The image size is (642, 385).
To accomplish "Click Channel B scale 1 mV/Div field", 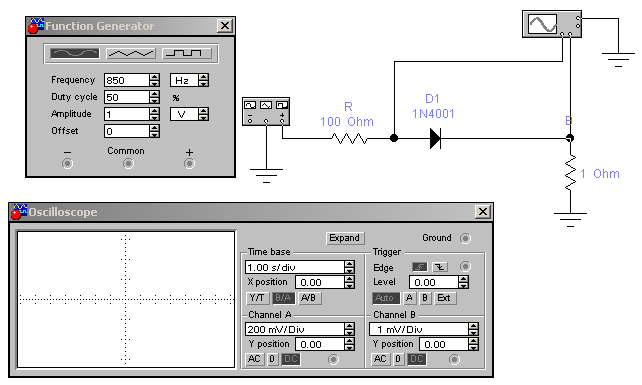I will coord(419,329).
